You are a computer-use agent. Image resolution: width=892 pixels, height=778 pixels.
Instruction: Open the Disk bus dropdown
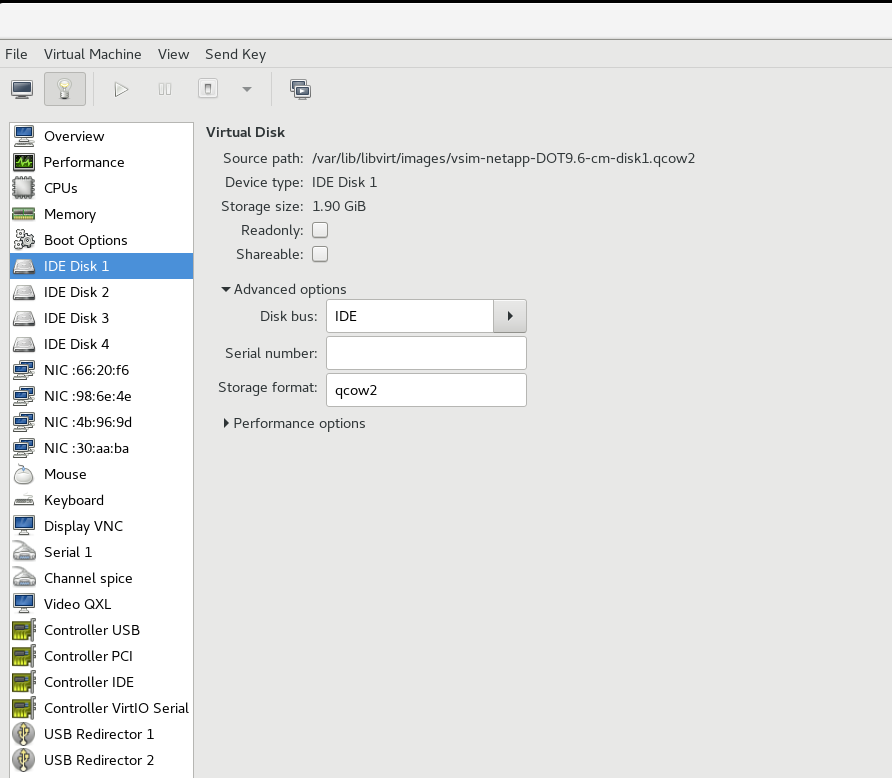click(509, 315)
